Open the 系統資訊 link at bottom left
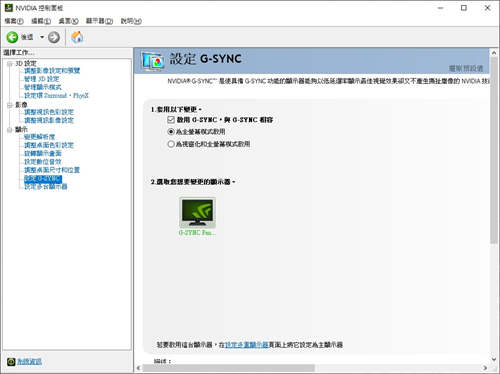Image resolution: width=500 pixels, height=374 pixels. pyautogui.click(x=29, y=362)
